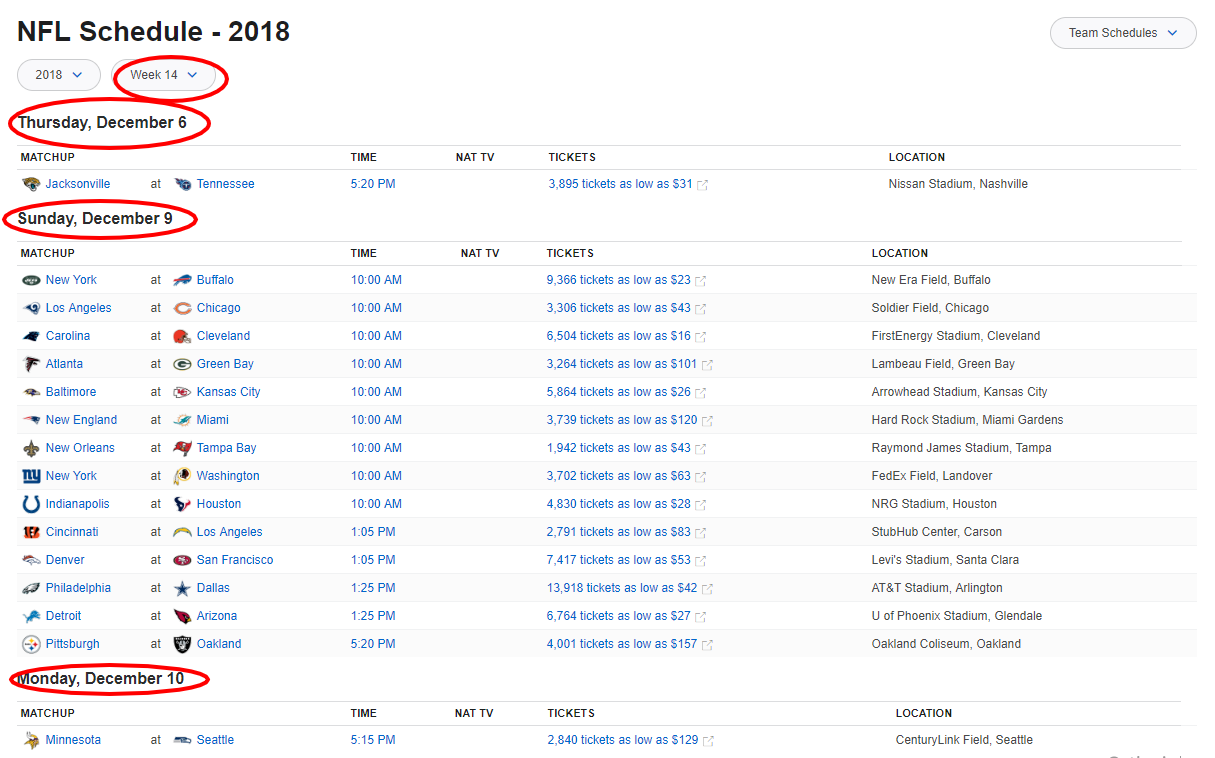
Task: Open external ticket icon for Minnesota game
Action: coord(708,741)
